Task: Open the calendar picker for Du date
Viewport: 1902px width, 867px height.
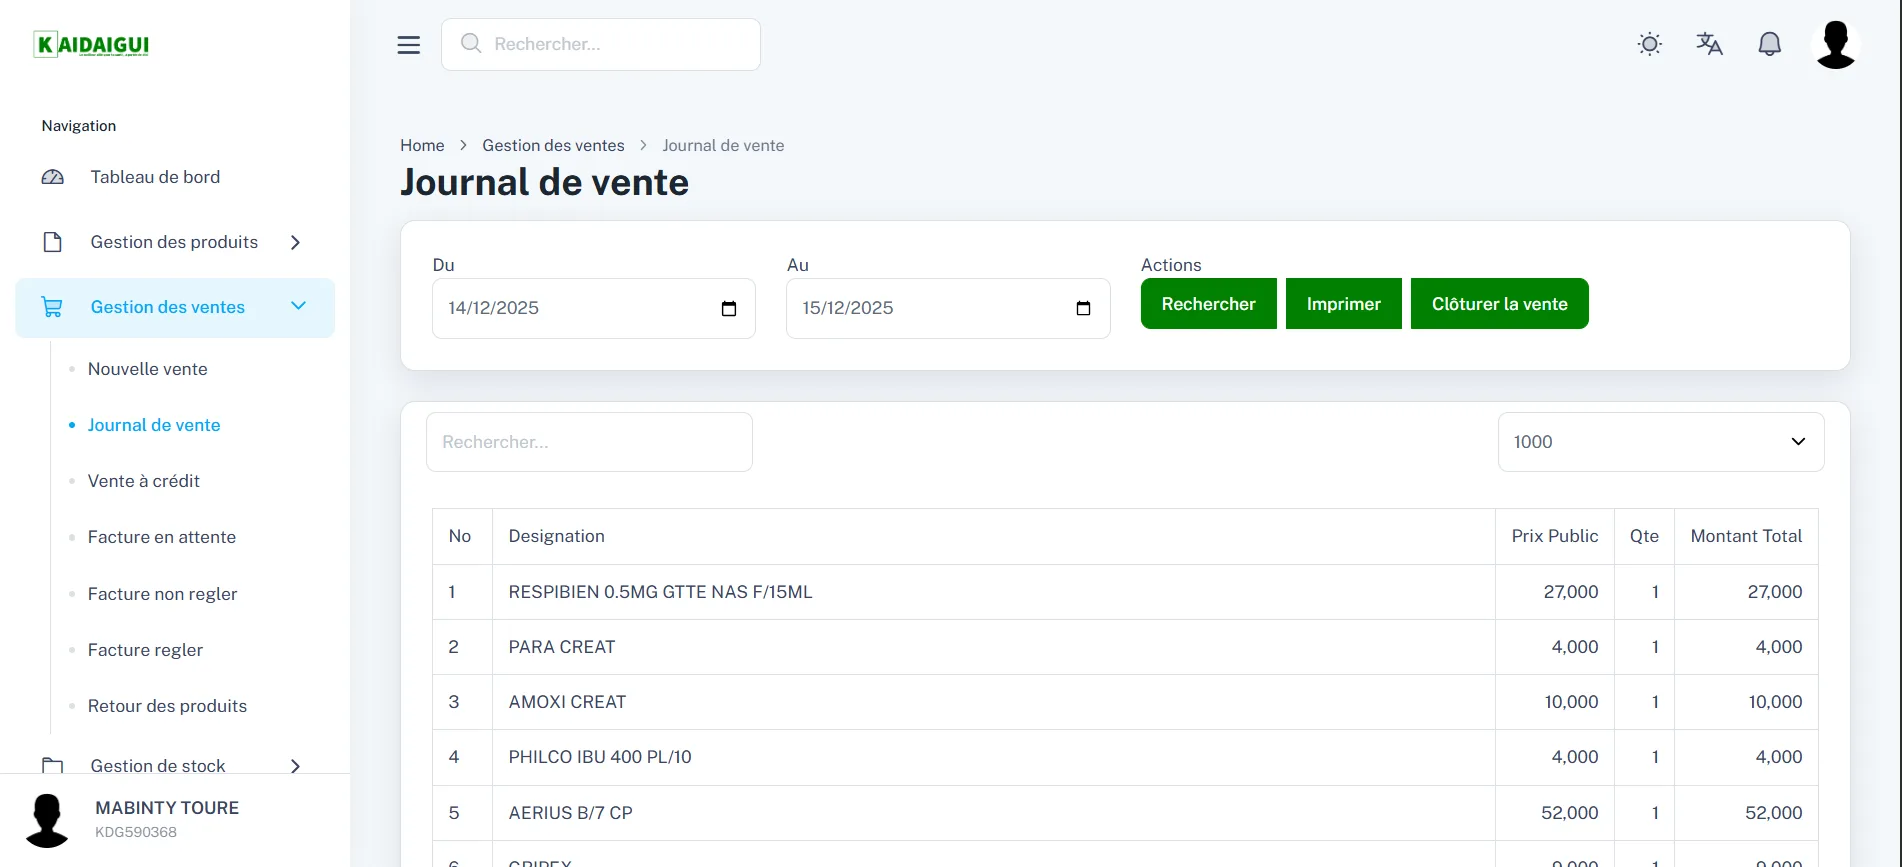Action: coord(729,308)
